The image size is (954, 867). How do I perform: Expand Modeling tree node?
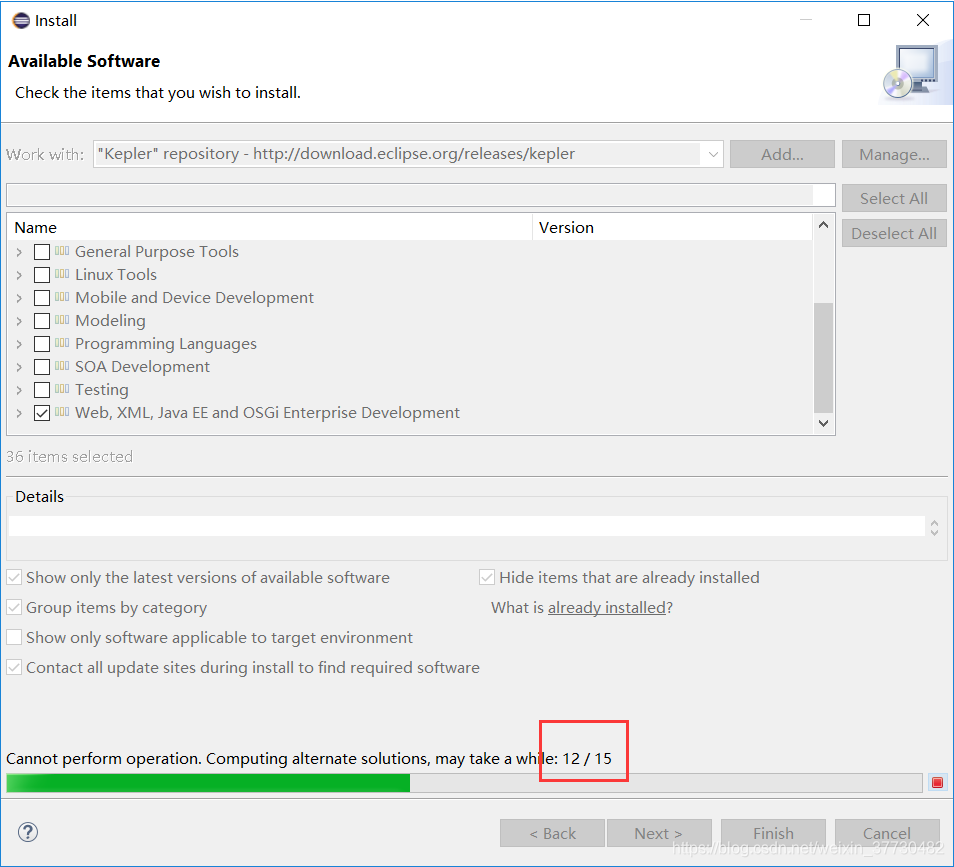click(19, 321)
